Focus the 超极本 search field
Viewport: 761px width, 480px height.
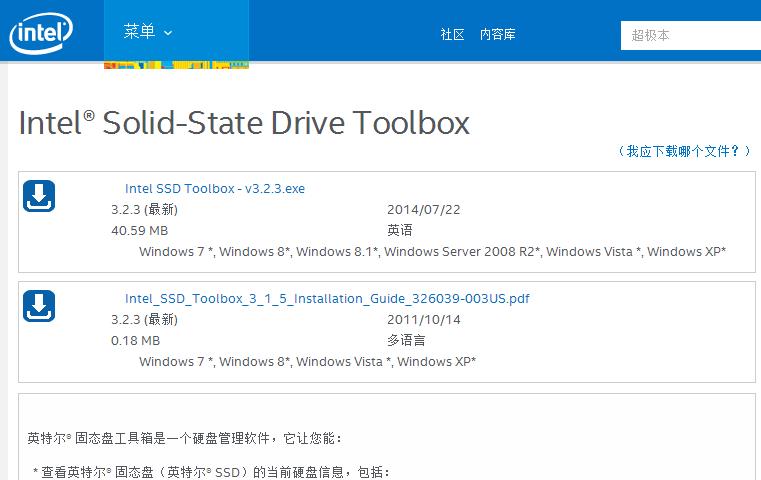click(691, 35)
